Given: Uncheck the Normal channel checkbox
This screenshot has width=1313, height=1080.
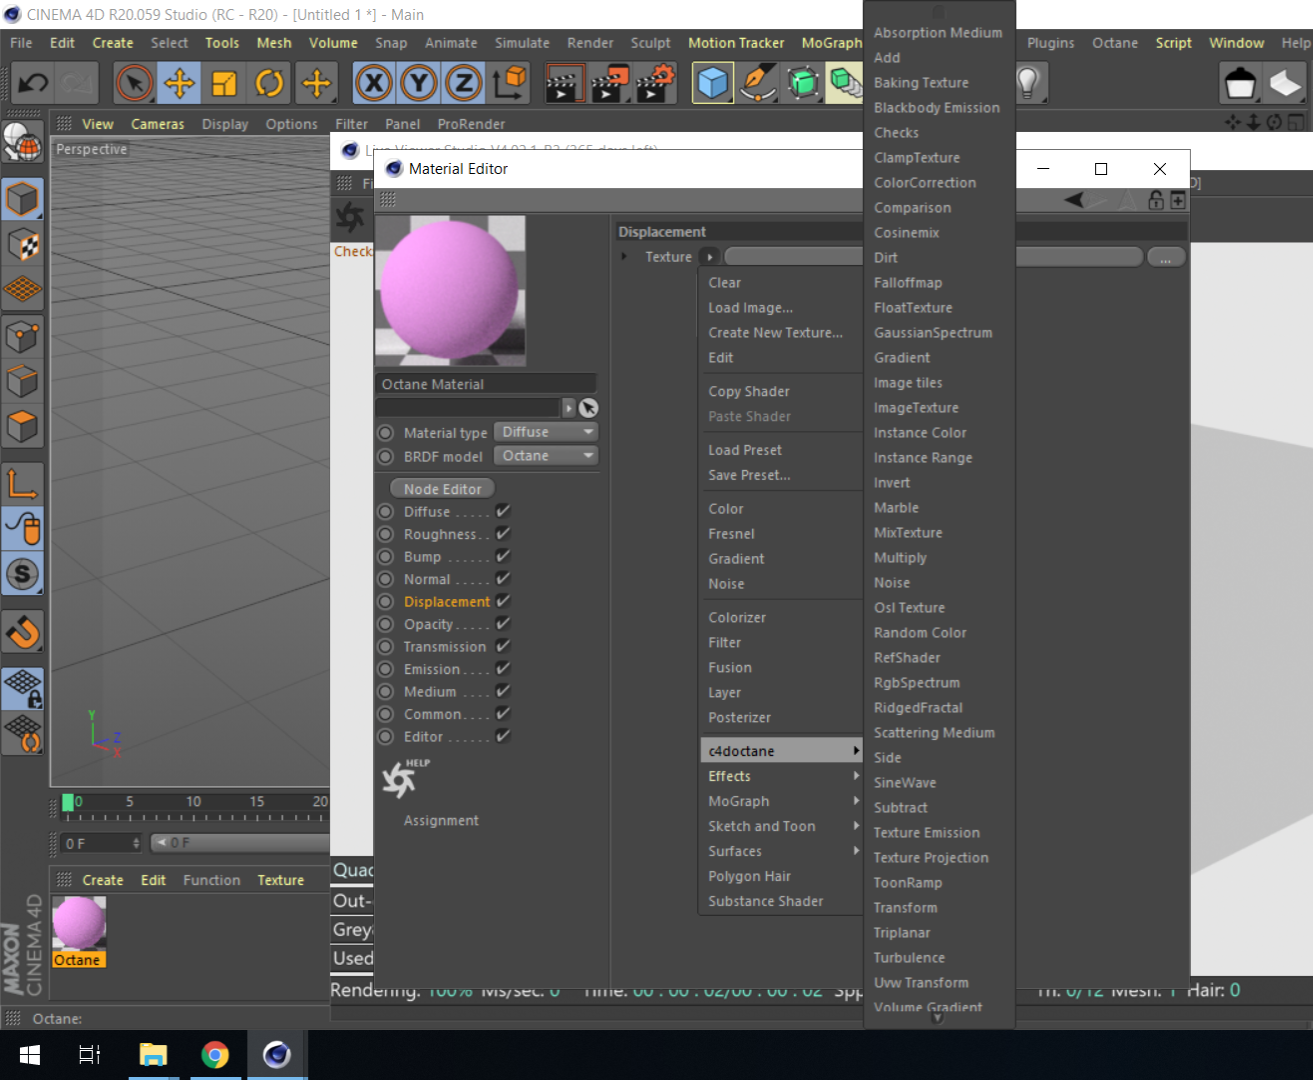Looking at the screenshot, I should (x=503, y=578).
